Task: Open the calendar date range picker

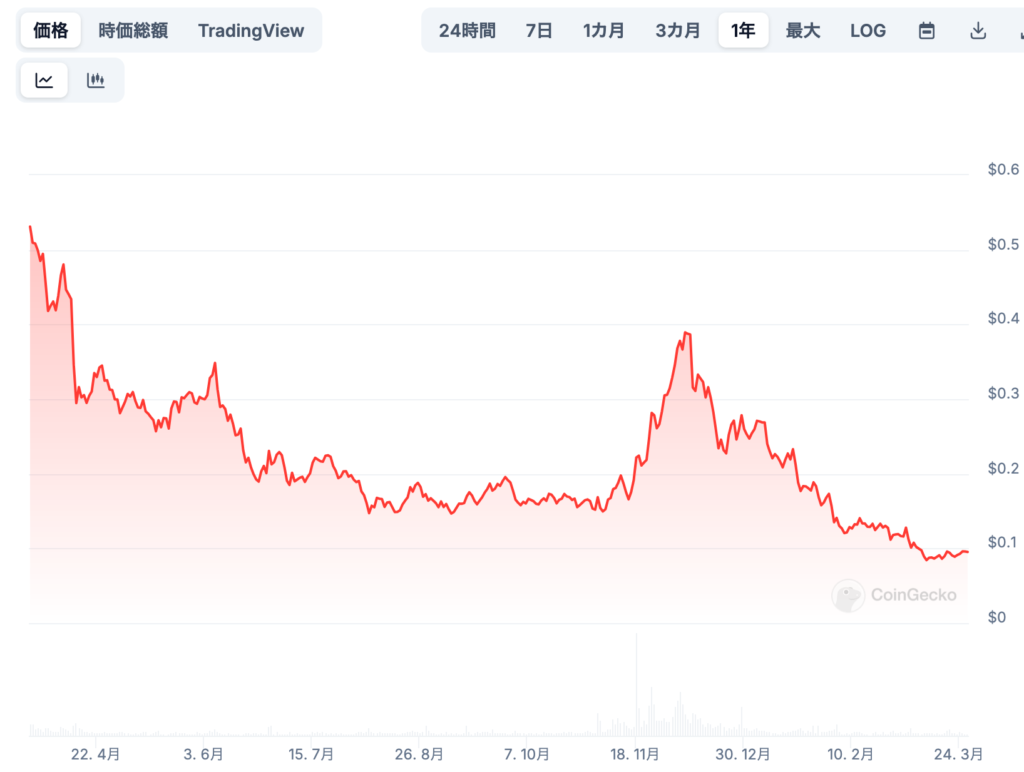Action: 926,31
